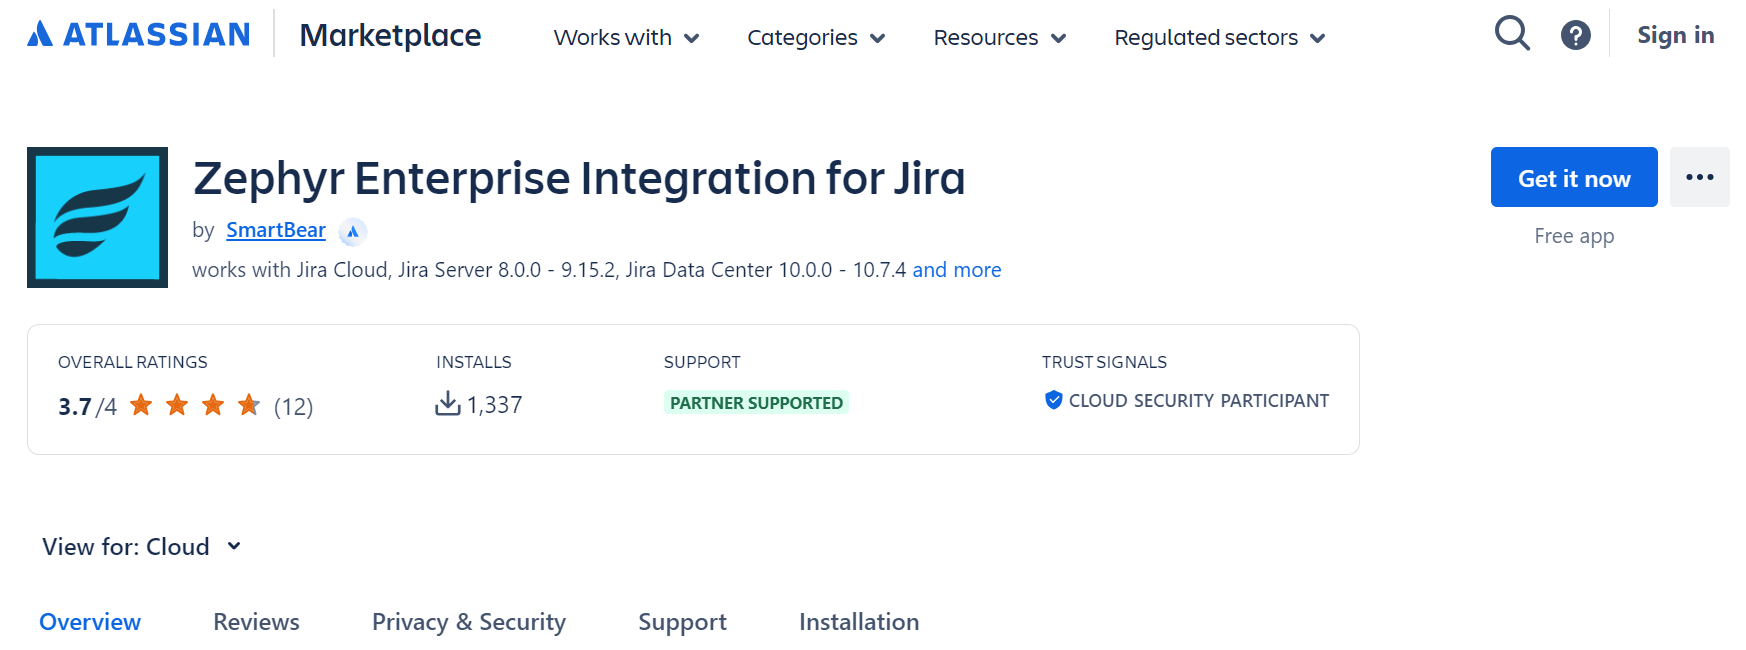Change the View for: Cloud selector

pyautogui.click(x=142, y=547)
